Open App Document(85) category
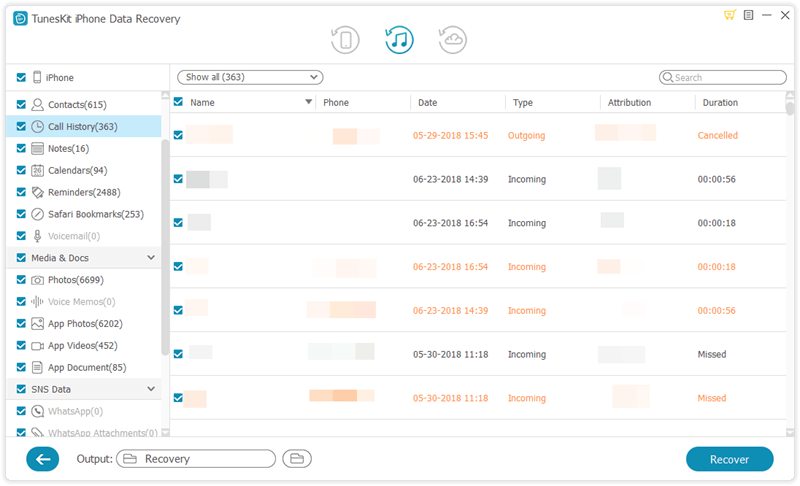800x486 pixels. tap(87, 368)
